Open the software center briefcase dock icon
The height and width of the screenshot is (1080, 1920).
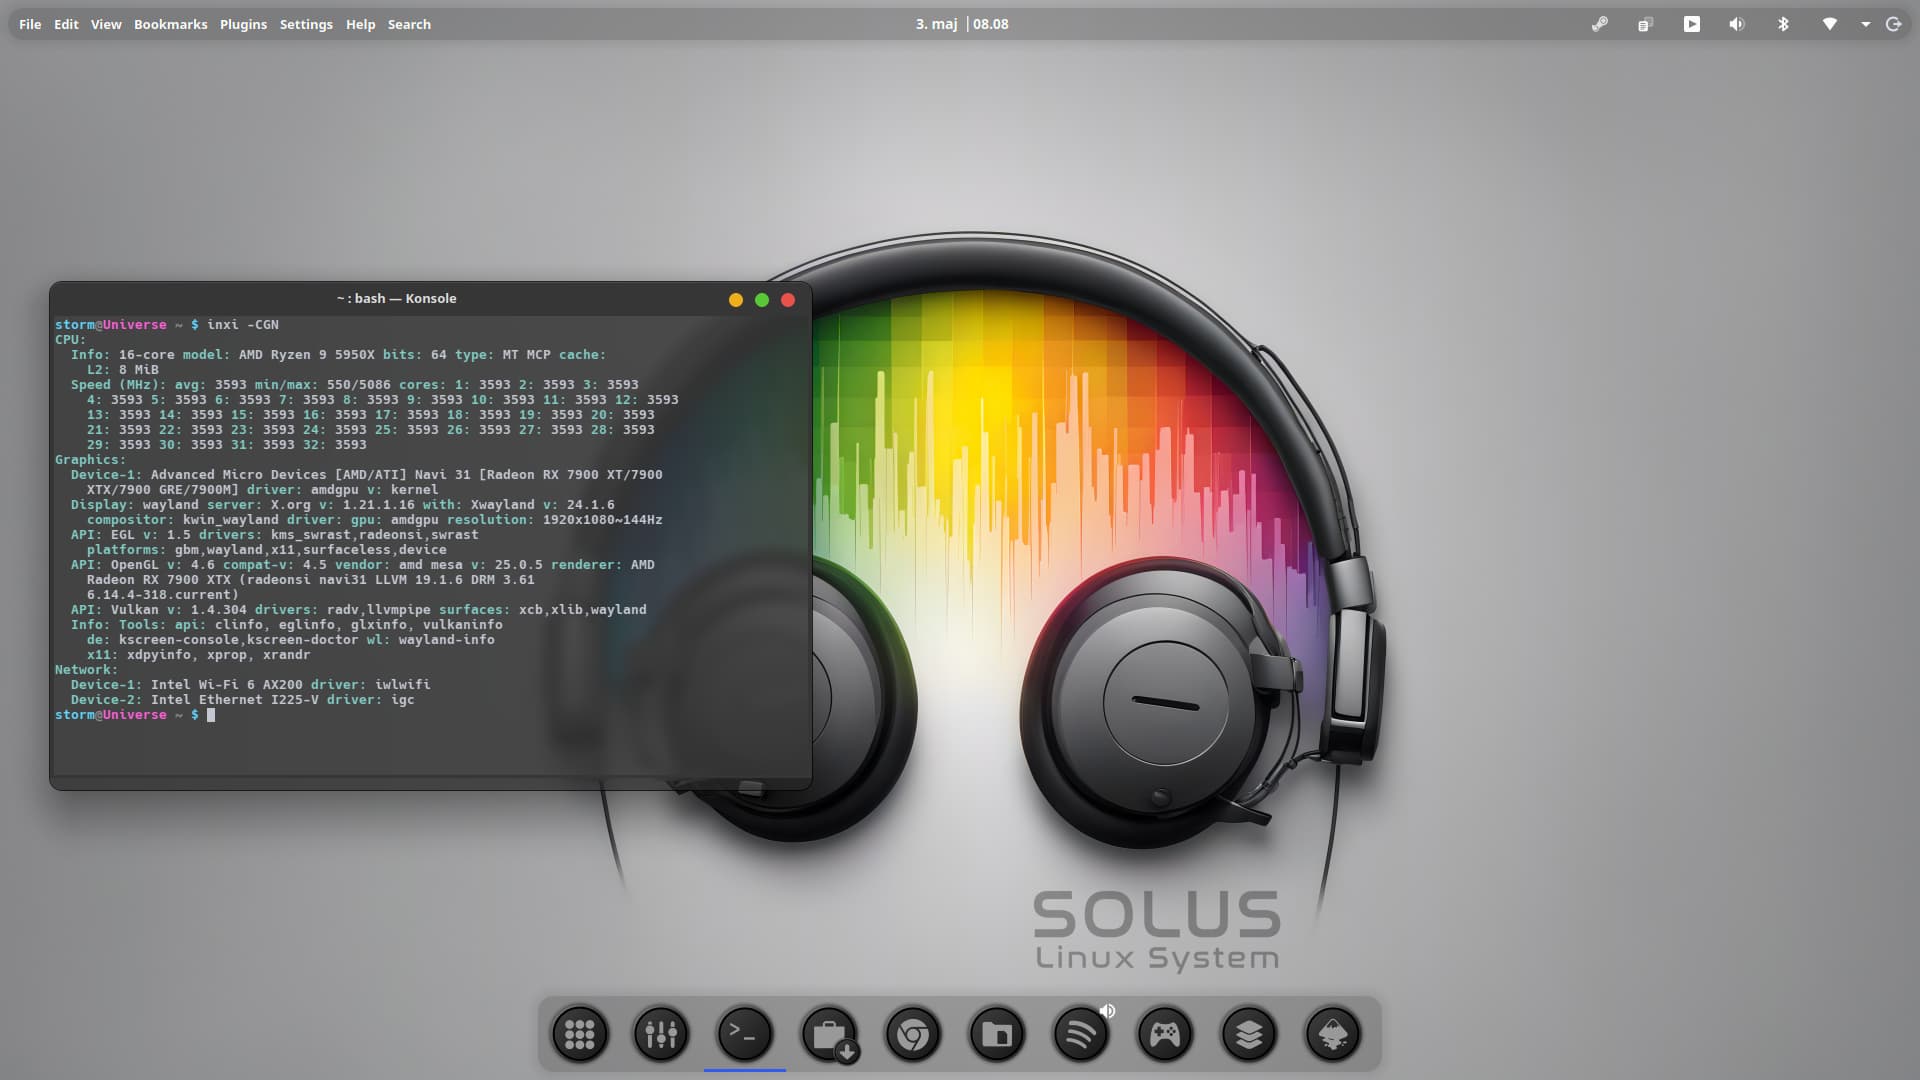[829, 1034]
